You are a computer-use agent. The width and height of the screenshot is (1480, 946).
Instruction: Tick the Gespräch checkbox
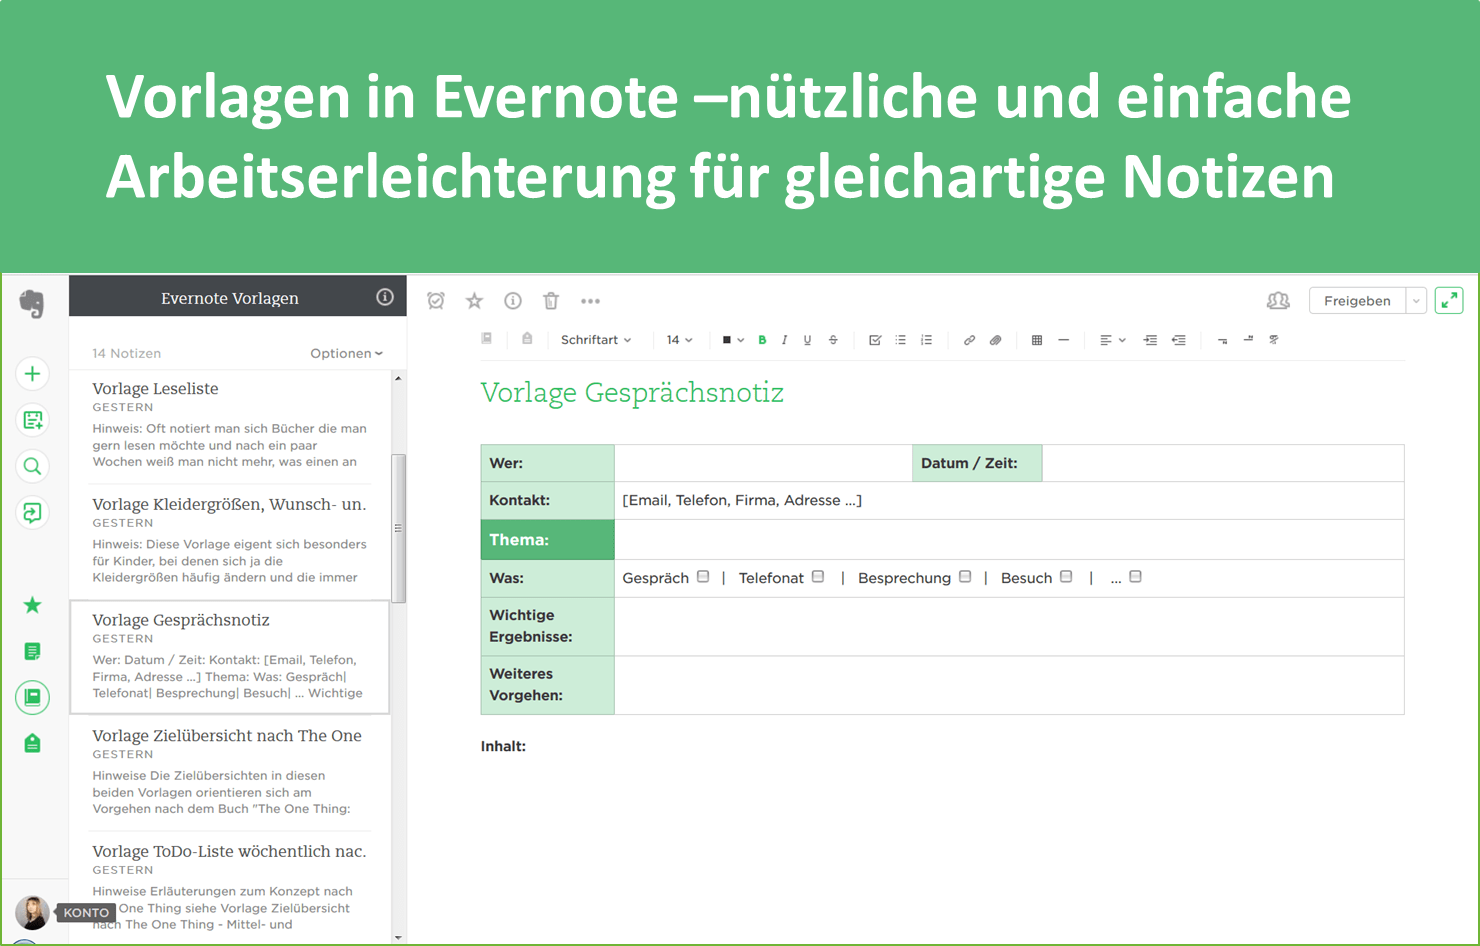pyautogui.click(x=703, y=577)
